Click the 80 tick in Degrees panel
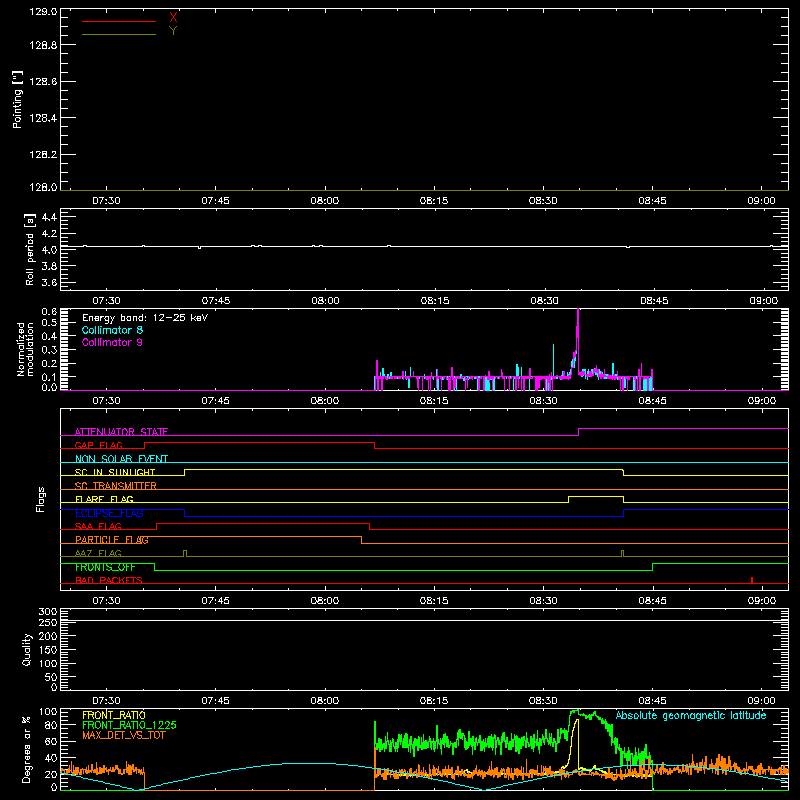The width and height of the screenshot is (800, 800). coord(51,725)
